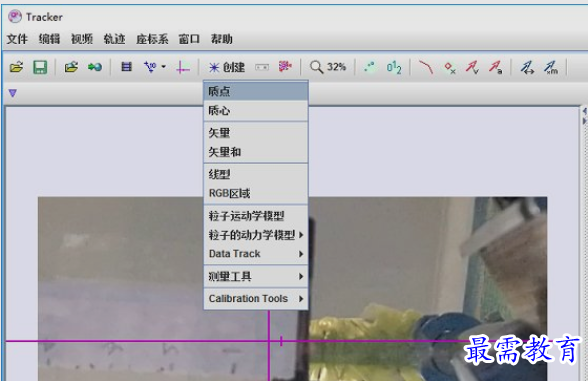Click the zoom magnifier icon
The width and height of the screenshot is (588, 381).
click(316, 67)
